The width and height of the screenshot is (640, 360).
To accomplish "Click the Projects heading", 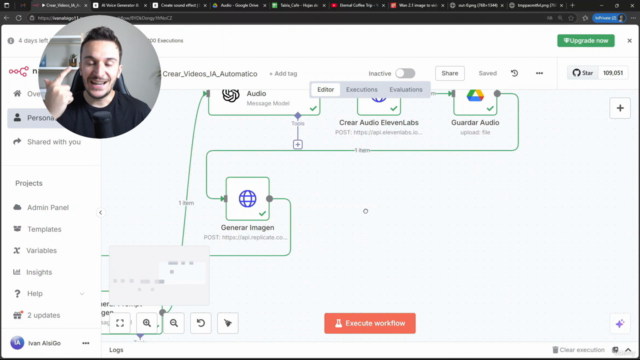I will click(x=29, y=183).
